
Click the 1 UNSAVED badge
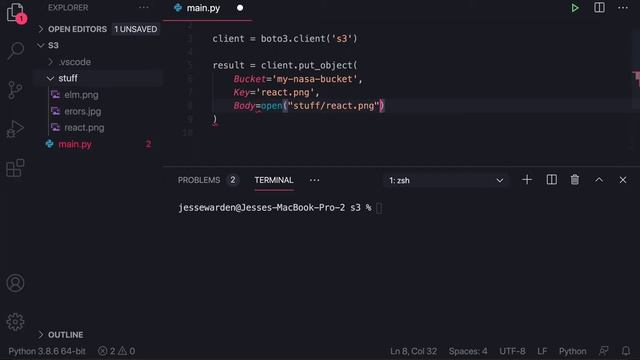[136, 29]
